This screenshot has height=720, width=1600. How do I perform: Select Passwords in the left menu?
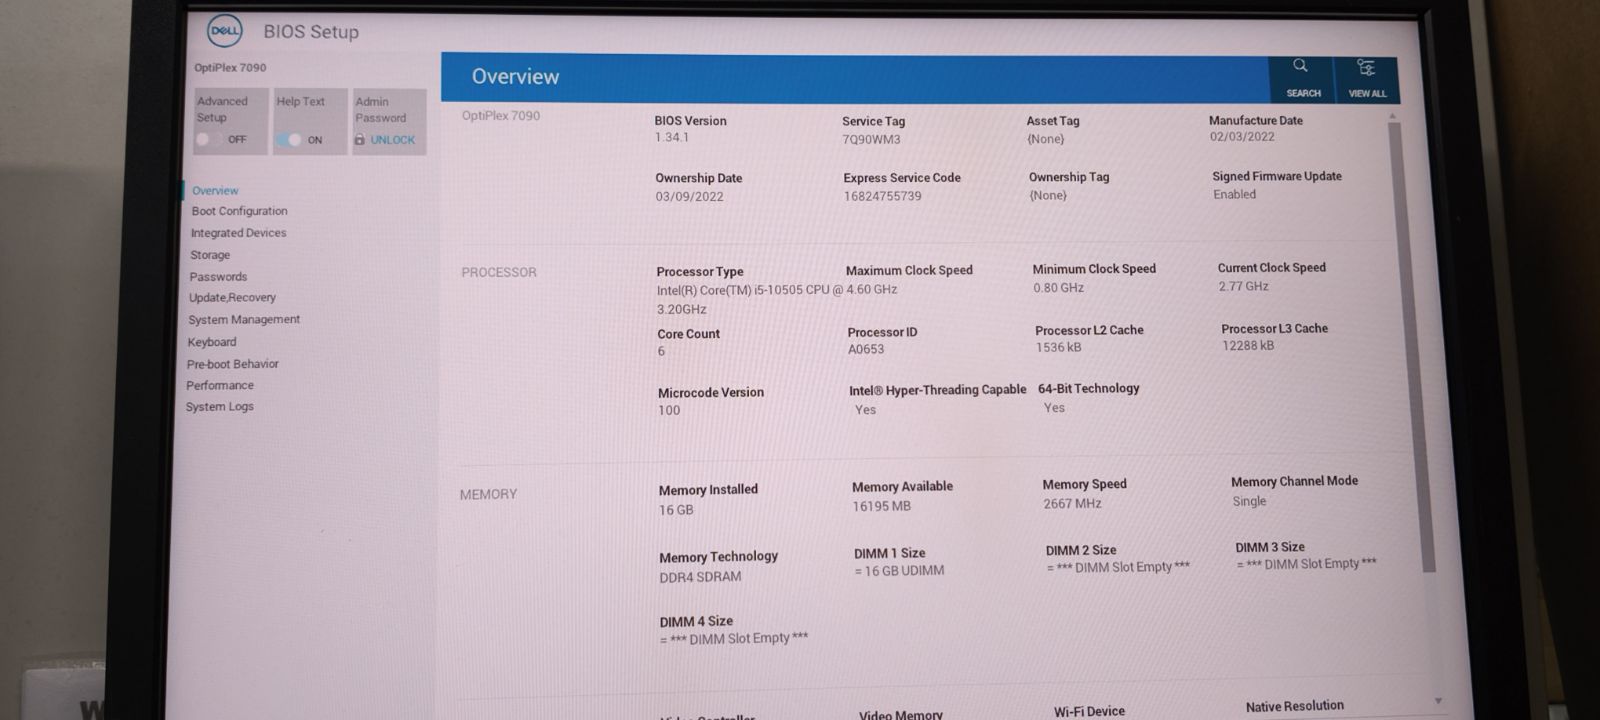(218, 277)
